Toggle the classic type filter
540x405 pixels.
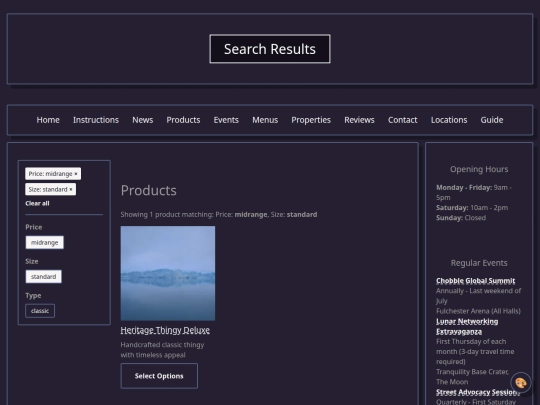[x=40, y=311]
